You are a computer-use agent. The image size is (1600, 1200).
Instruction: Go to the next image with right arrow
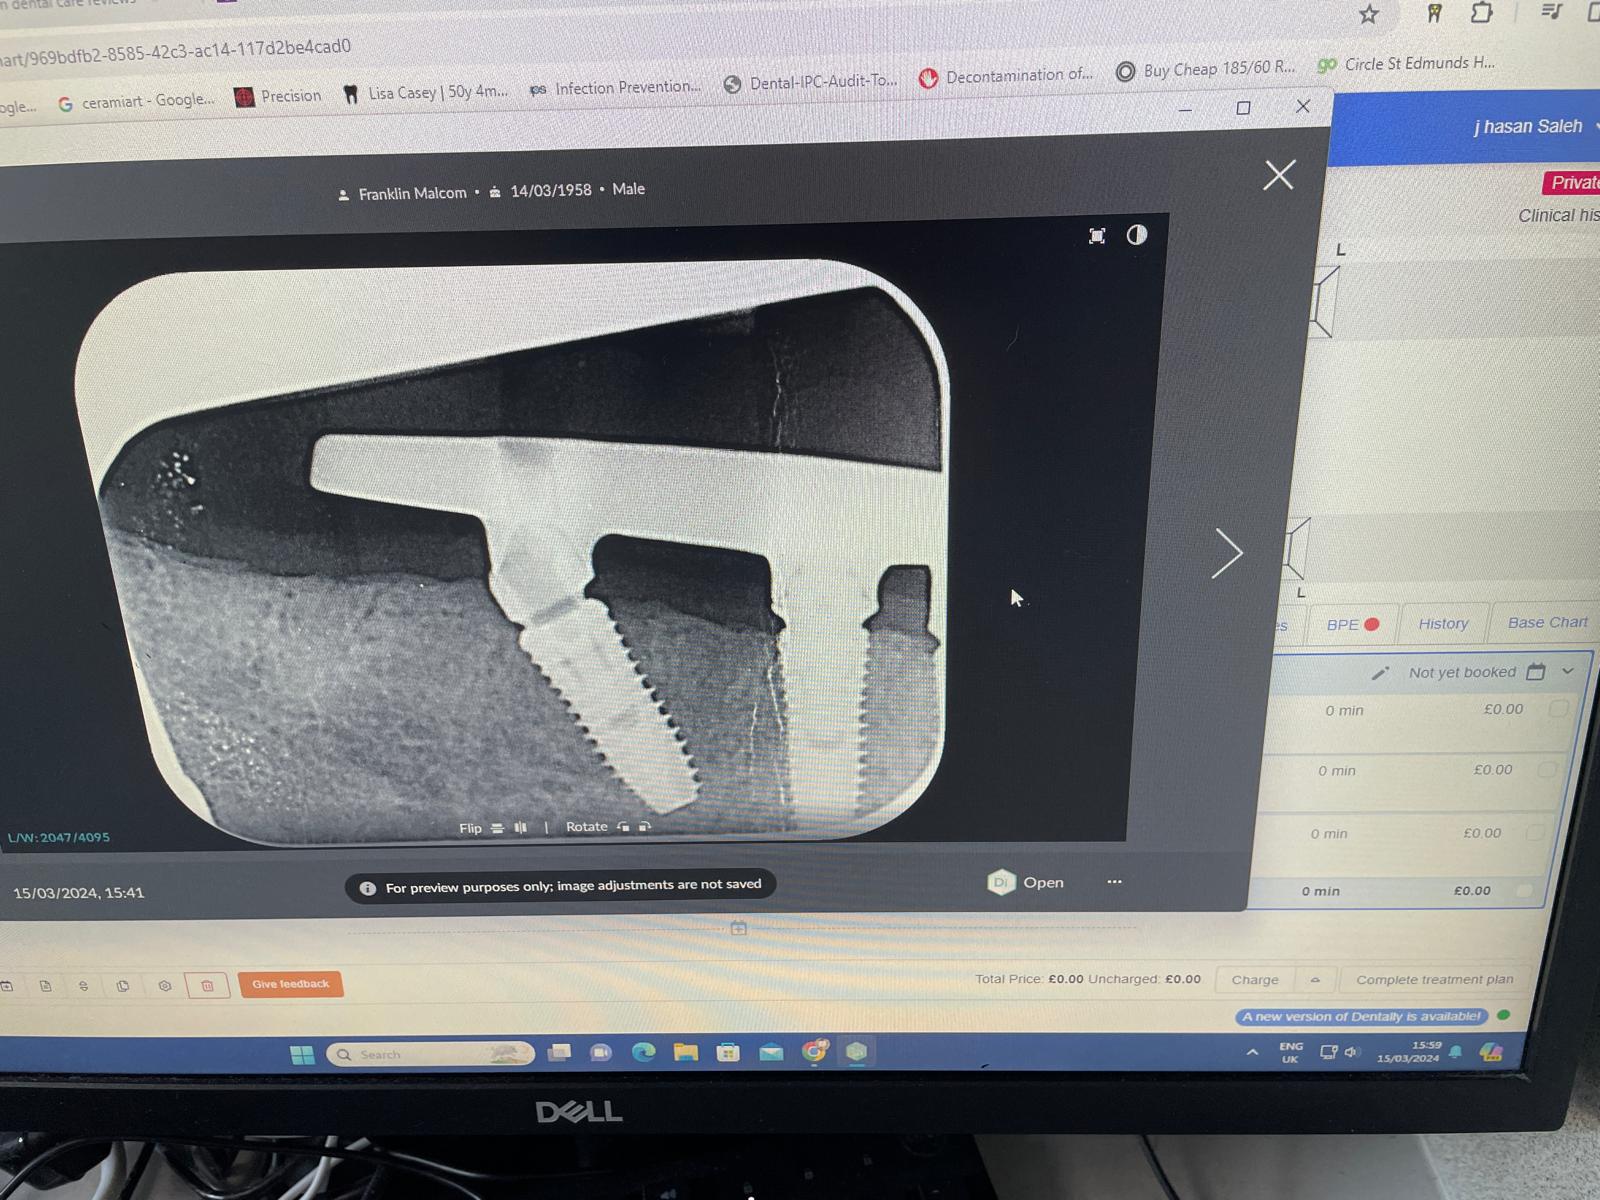[x=1226, y=553]
